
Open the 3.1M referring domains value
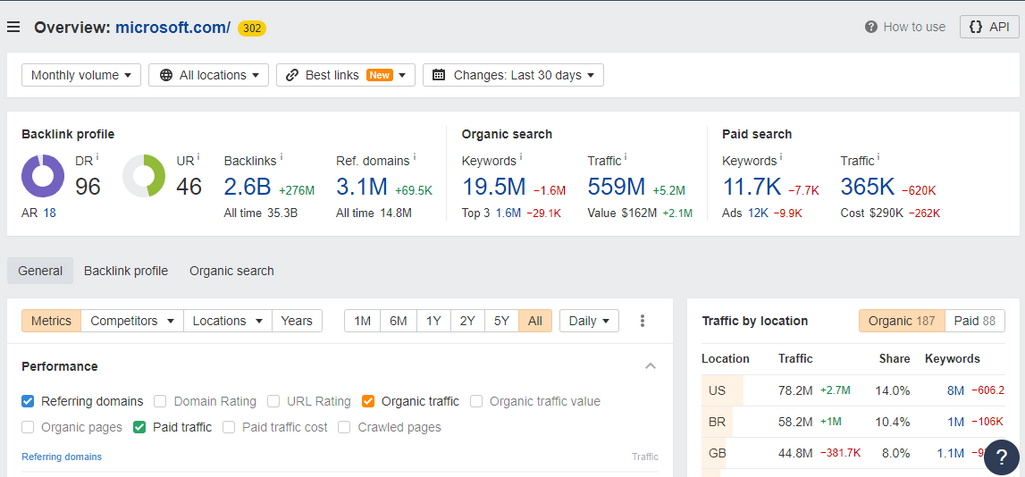tap(361, 187)
